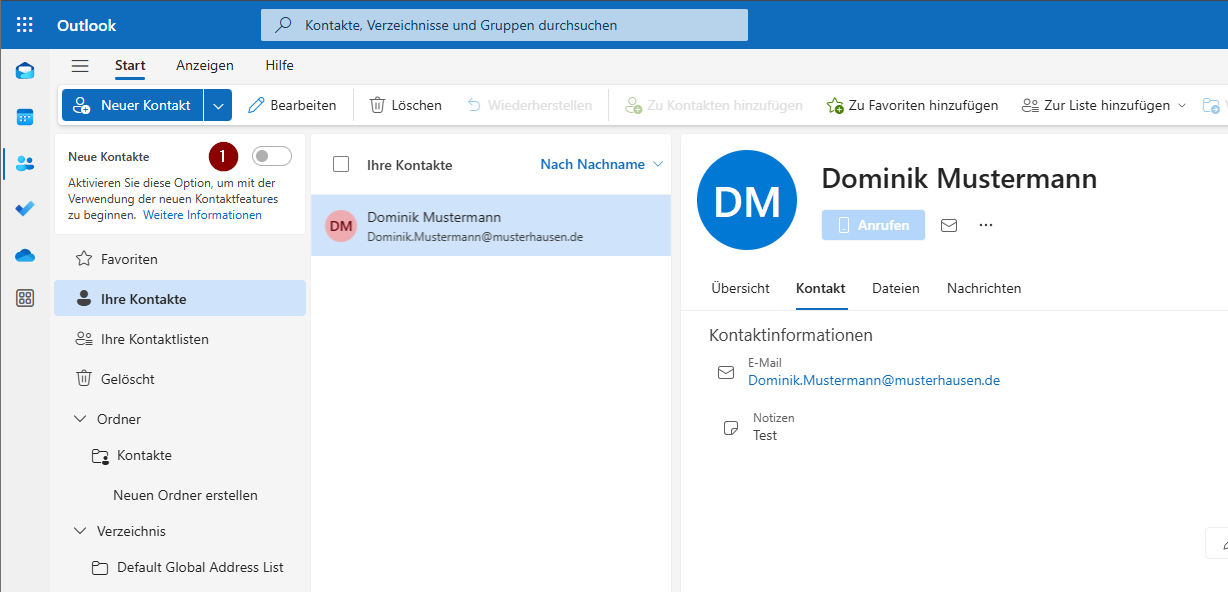This screenshot has height=592, width=1228.
Task: Click Zu Favoriten hinzufügen star button
Action: point(912,105)
